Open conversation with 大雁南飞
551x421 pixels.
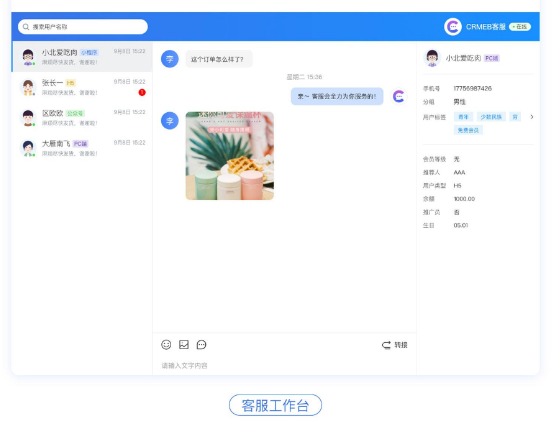point(82,148)
